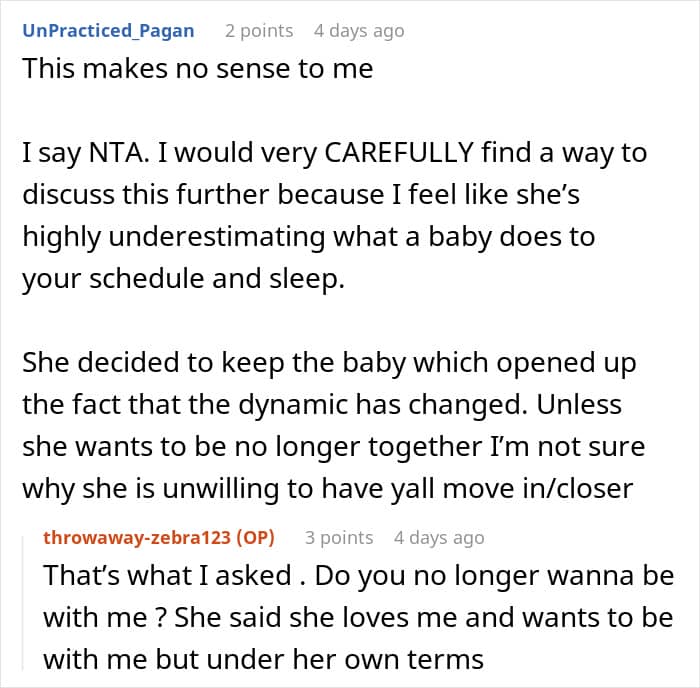The height and width of the screenshot is (688, 700).
Task: Open the "4 days ago" timestamp on OP's reply
Action: pyautogui.click(x=439, y=538)
